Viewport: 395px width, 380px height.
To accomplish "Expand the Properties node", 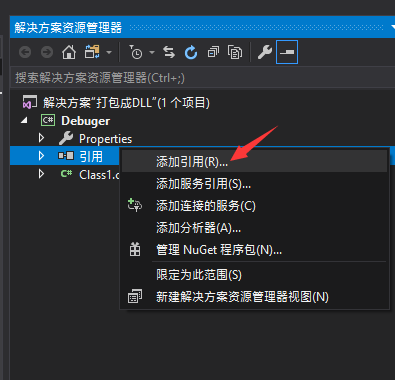I will pyautogui.click(x=41, y=138).
